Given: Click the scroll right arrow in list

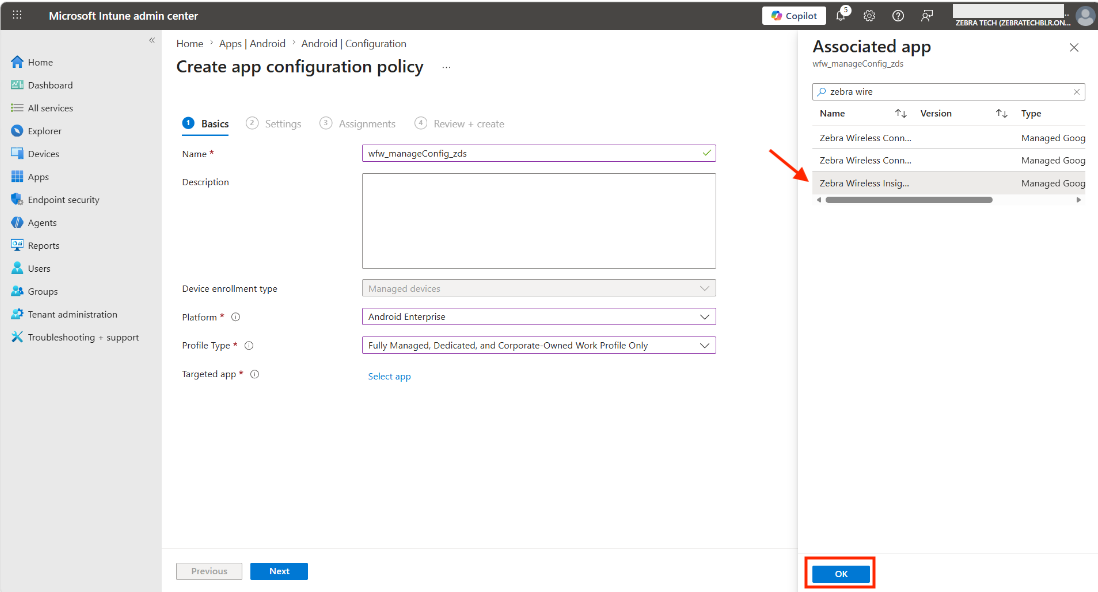Looking at the screenshot, I should point(1078,200).
